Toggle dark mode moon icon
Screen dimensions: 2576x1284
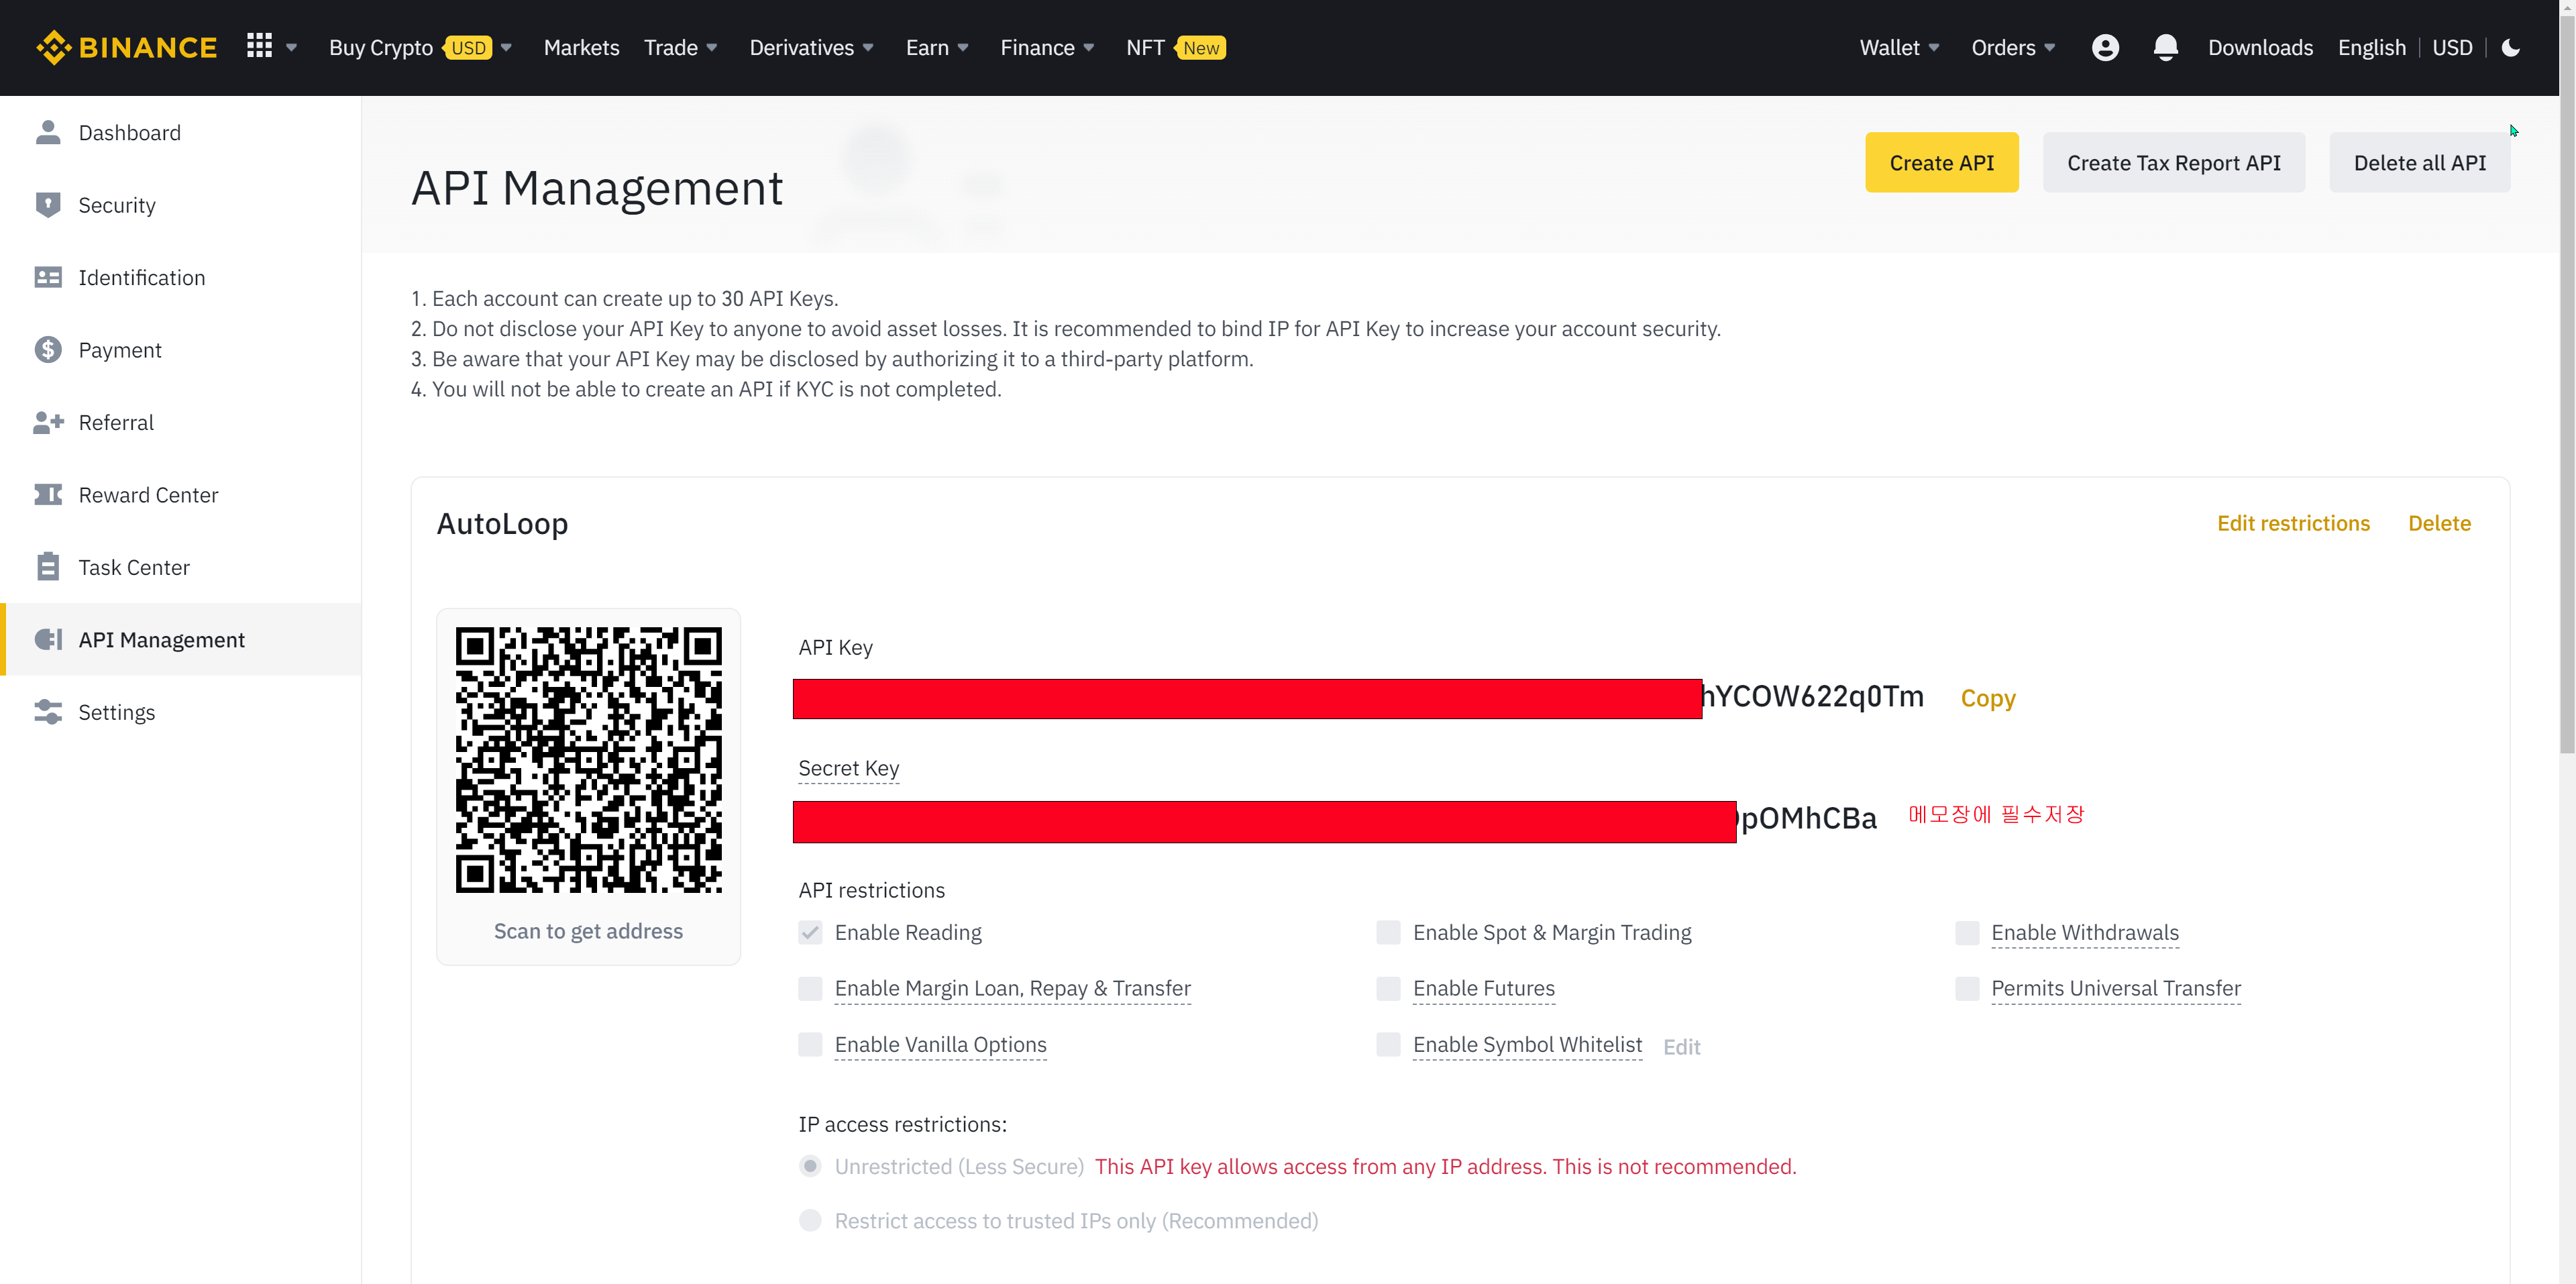(2510, 47)
